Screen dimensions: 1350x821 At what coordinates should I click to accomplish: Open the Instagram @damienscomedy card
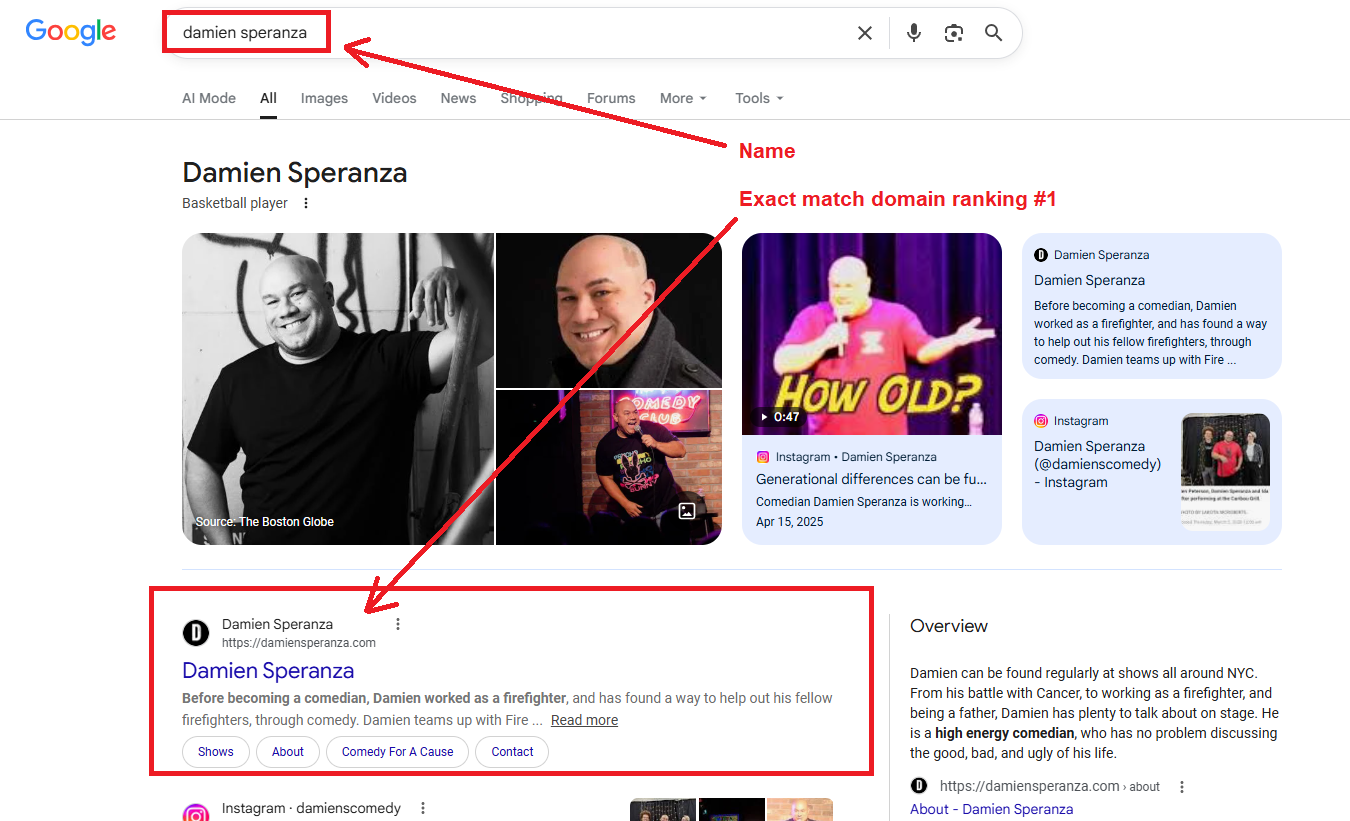point(1152,472)
